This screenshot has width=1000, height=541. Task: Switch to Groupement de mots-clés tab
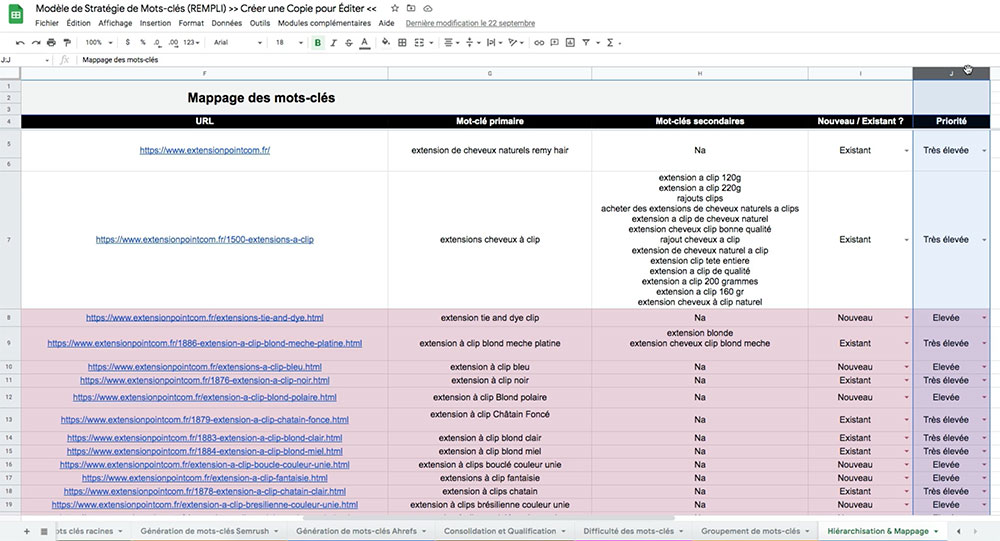[x=755, y=531]
